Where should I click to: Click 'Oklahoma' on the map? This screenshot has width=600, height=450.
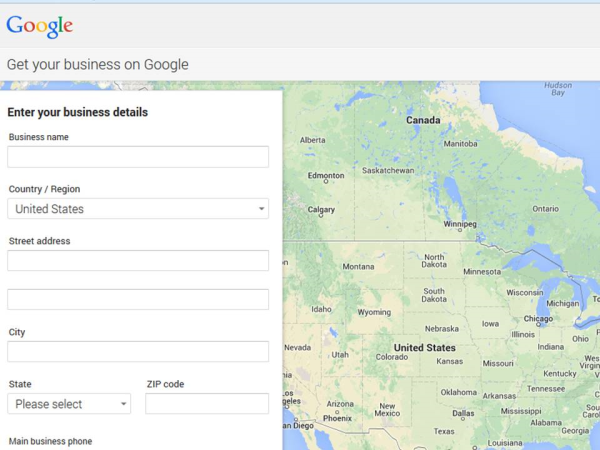click(458, 392)
